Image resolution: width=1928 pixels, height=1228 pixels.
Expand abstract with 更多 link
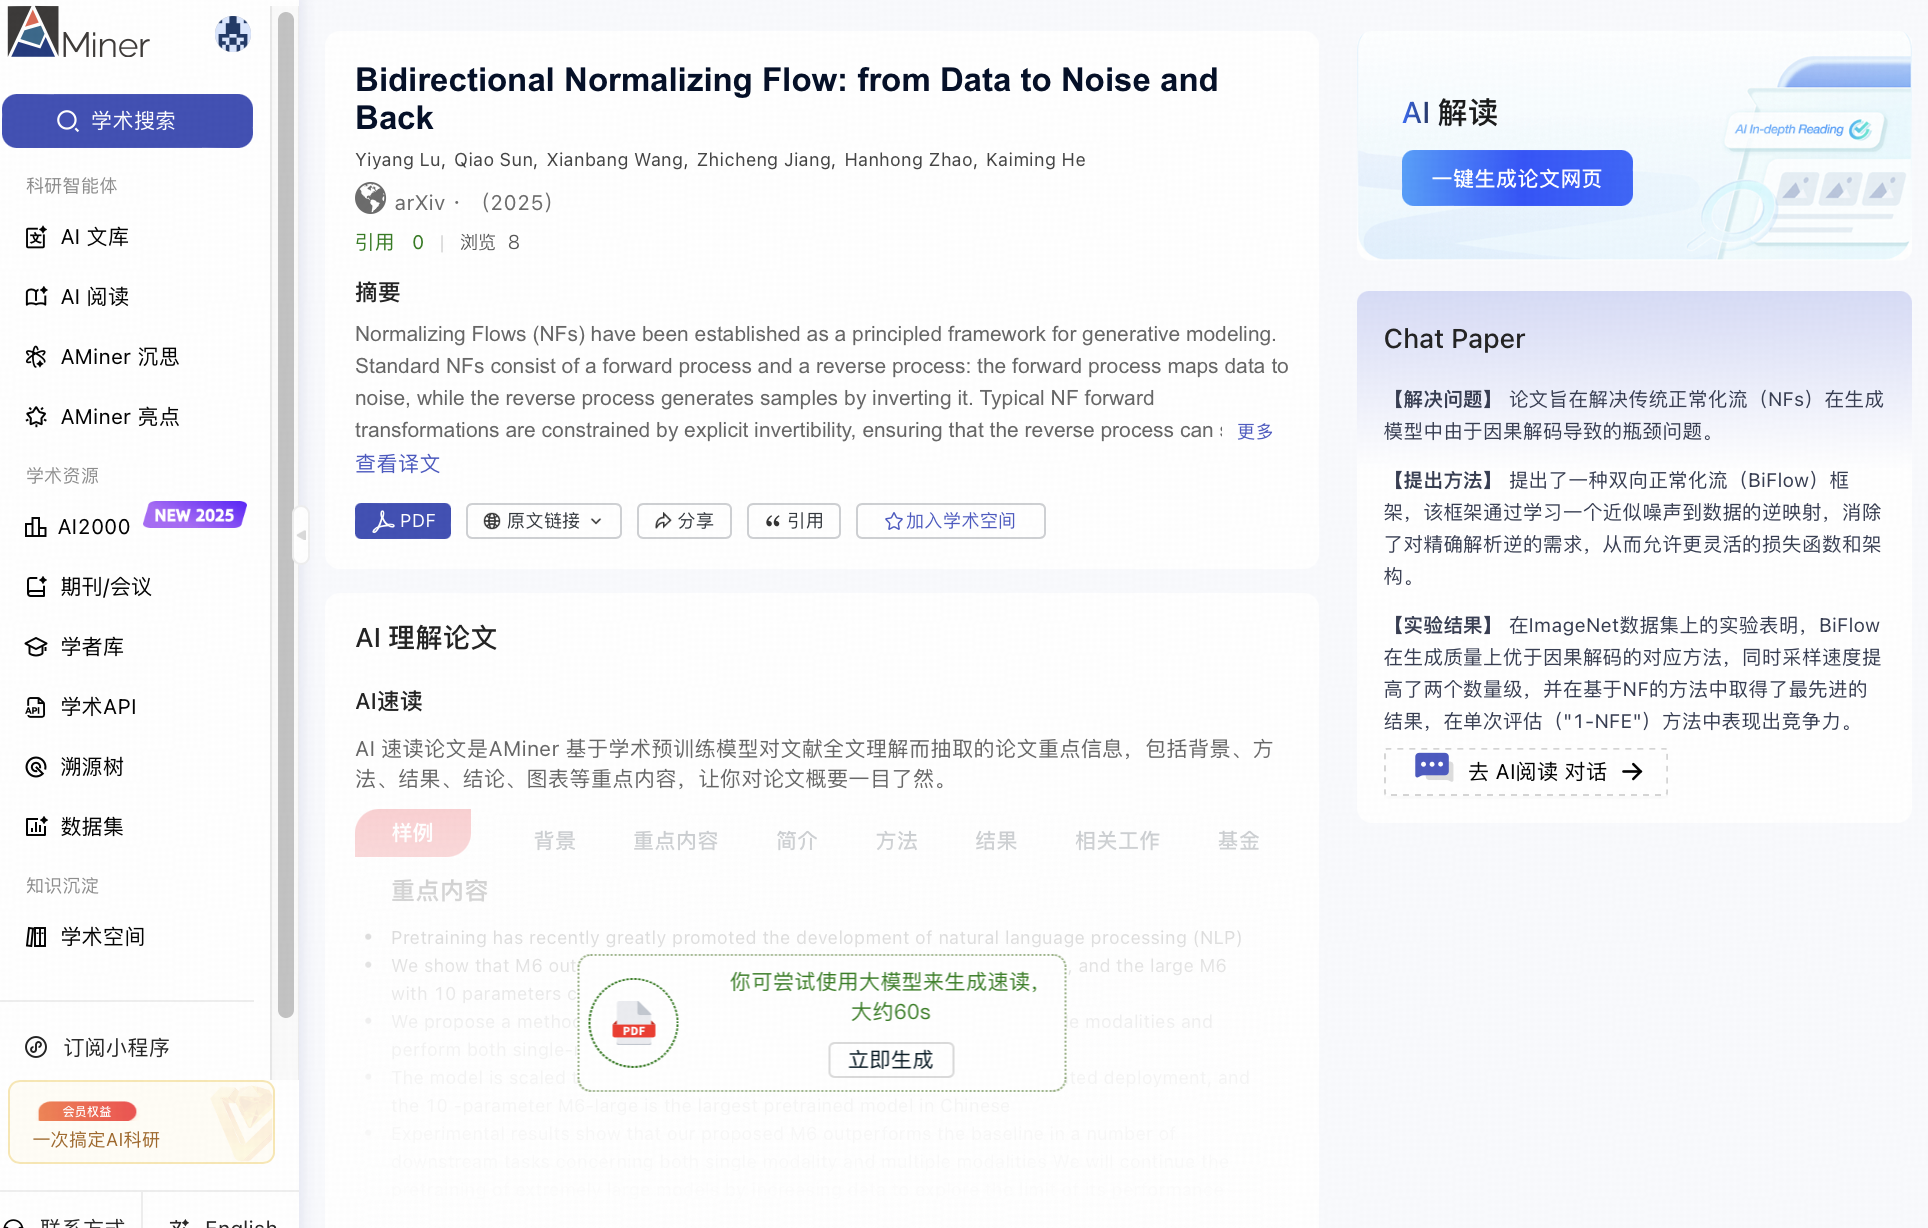[x=1255, y=431]
